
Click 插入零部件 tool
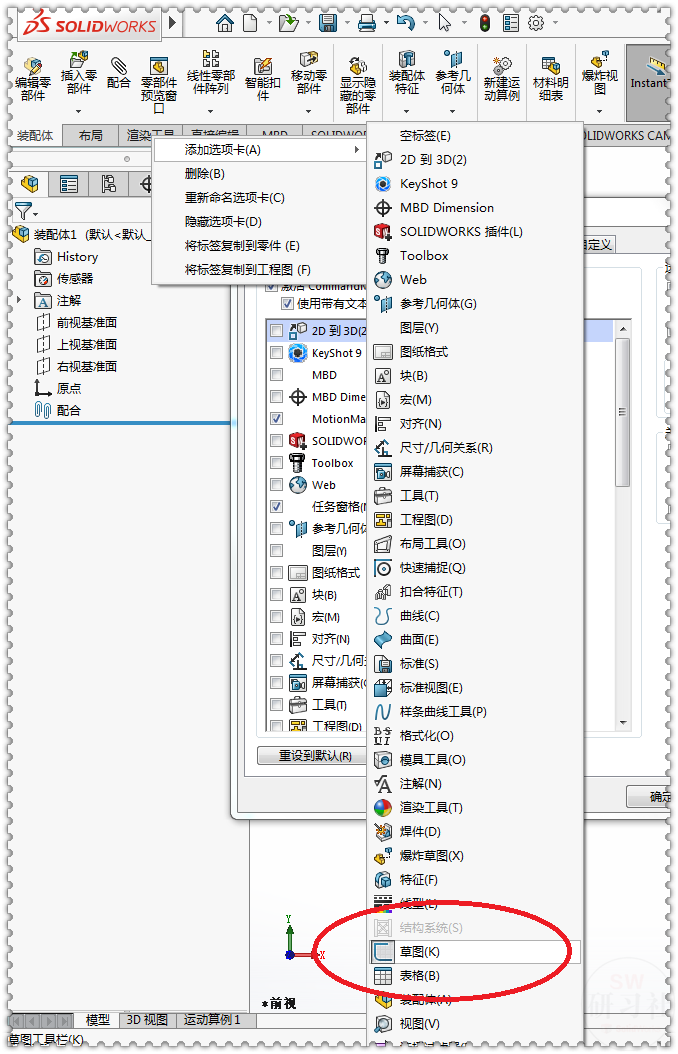tap(79, 73)
